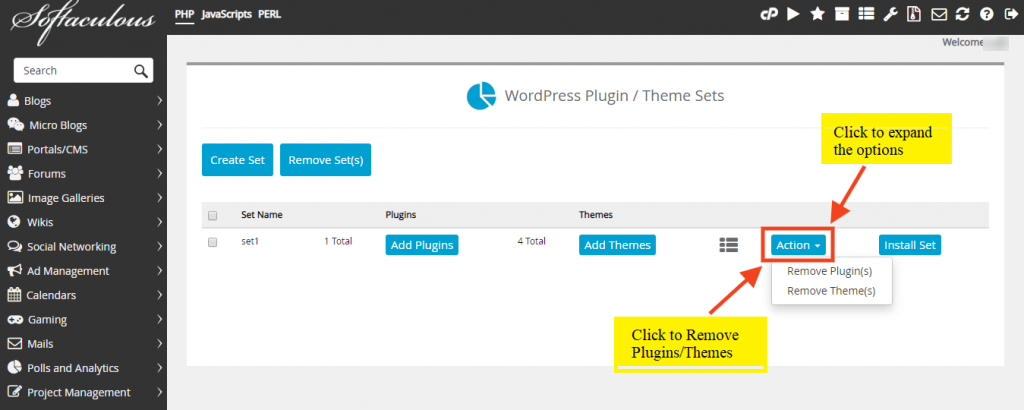Click the list details icon for set1
Screen dimensions: 1024x410
point(728,245)
